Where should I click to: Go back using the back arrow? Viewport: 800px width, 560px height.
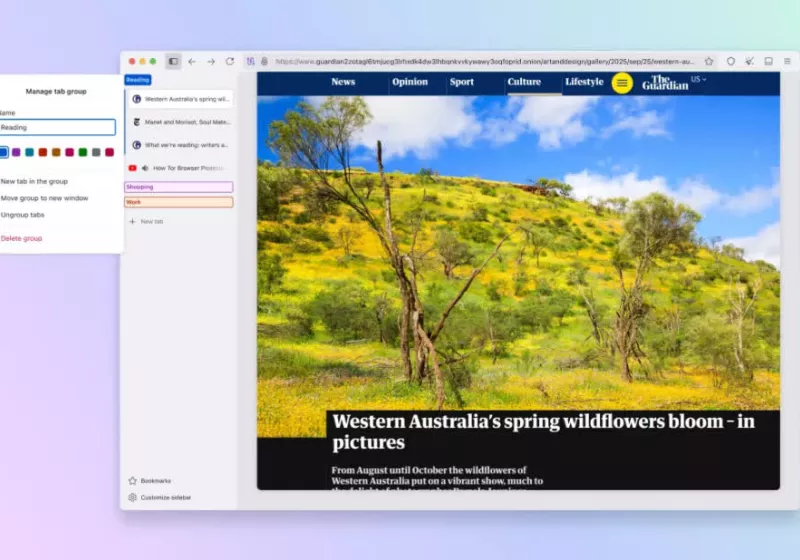pyautogui.click(x=192, y=62)
